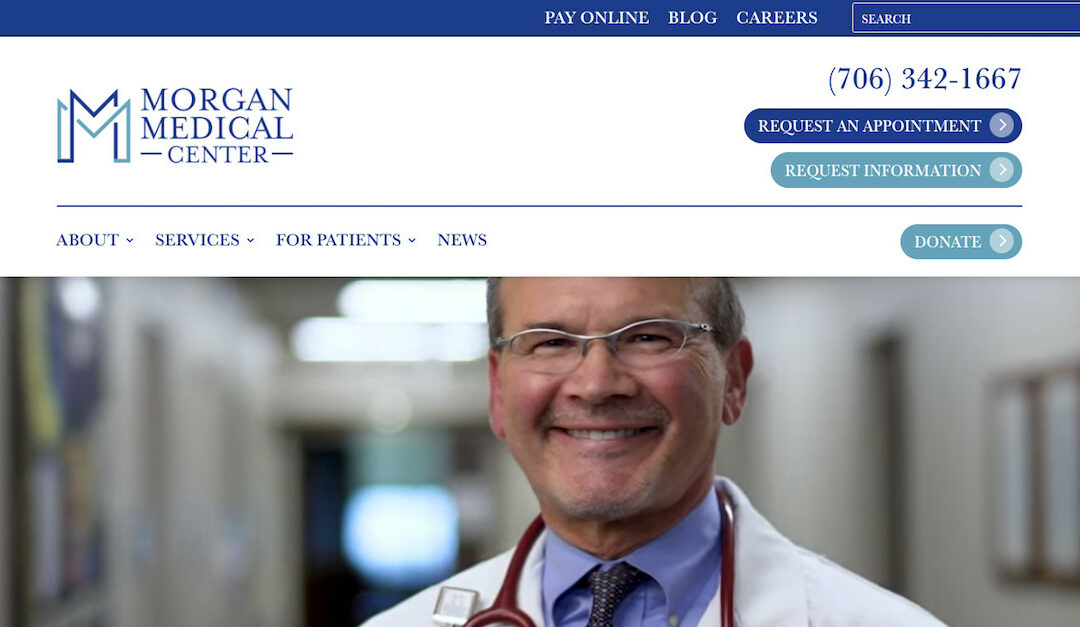Image resolution: width=1080 pixels, height=627 pixels.
Task: Go to the News page
Action: tap(462, 240)
